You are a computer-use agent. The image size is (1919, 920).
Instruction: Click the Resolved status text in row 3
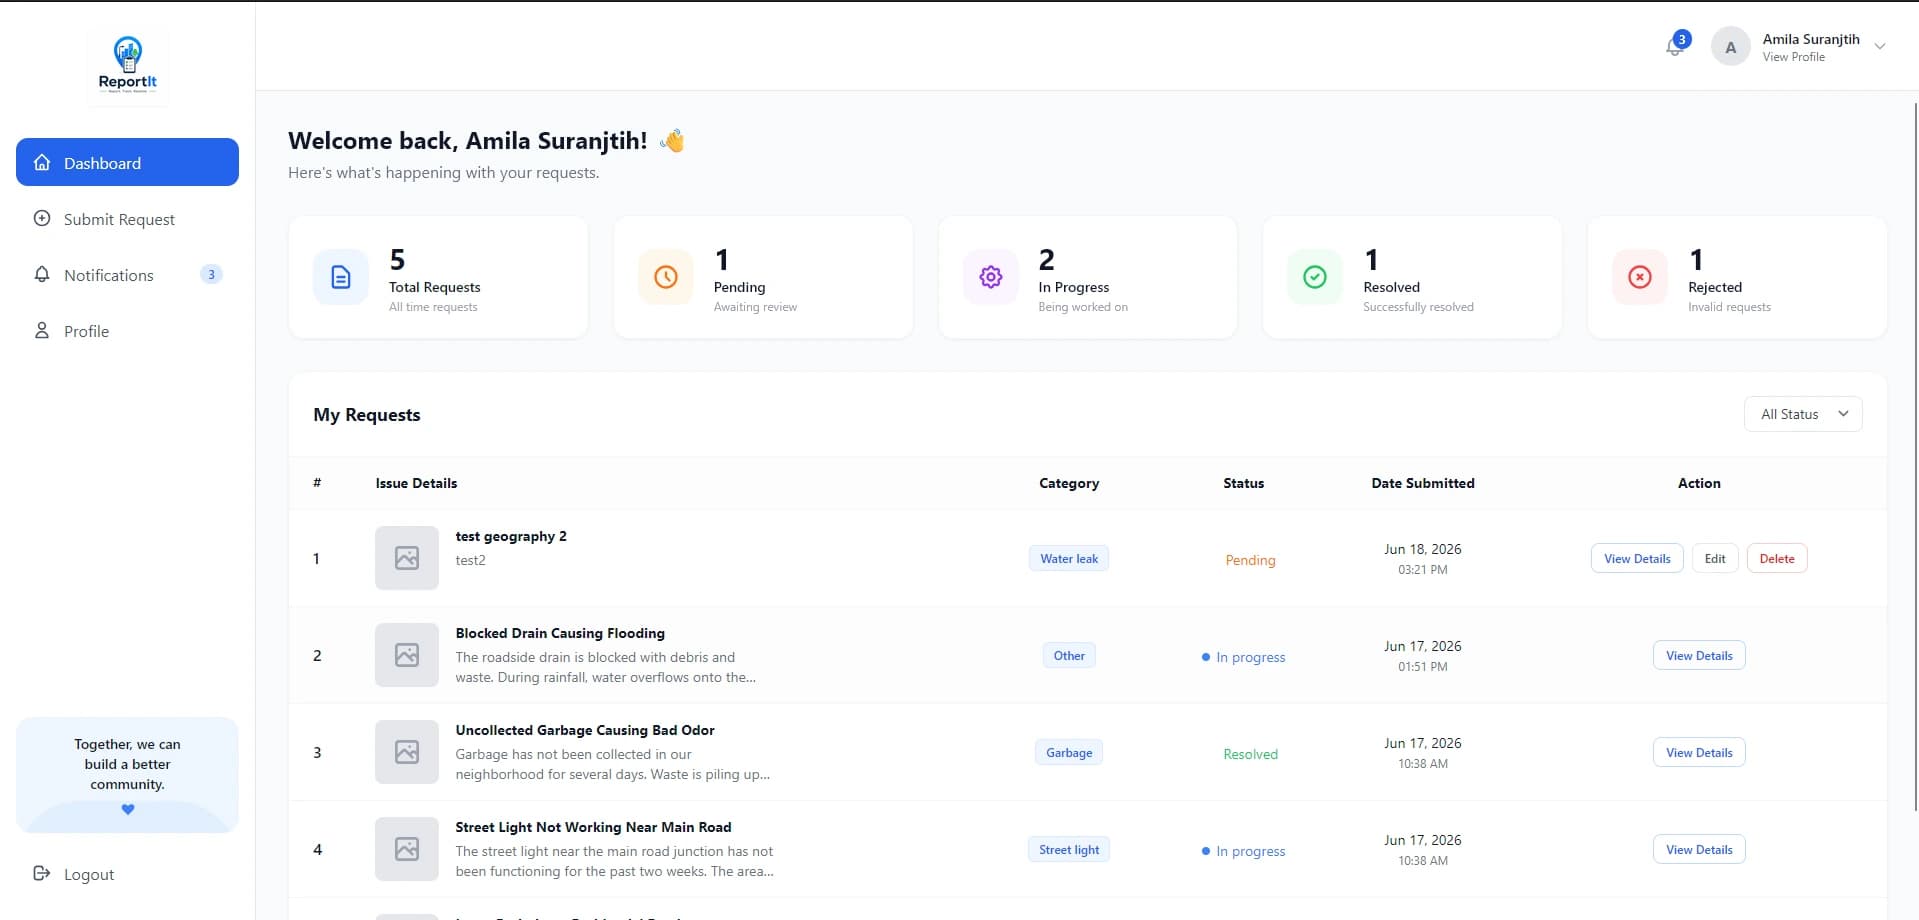[1250, 754]
